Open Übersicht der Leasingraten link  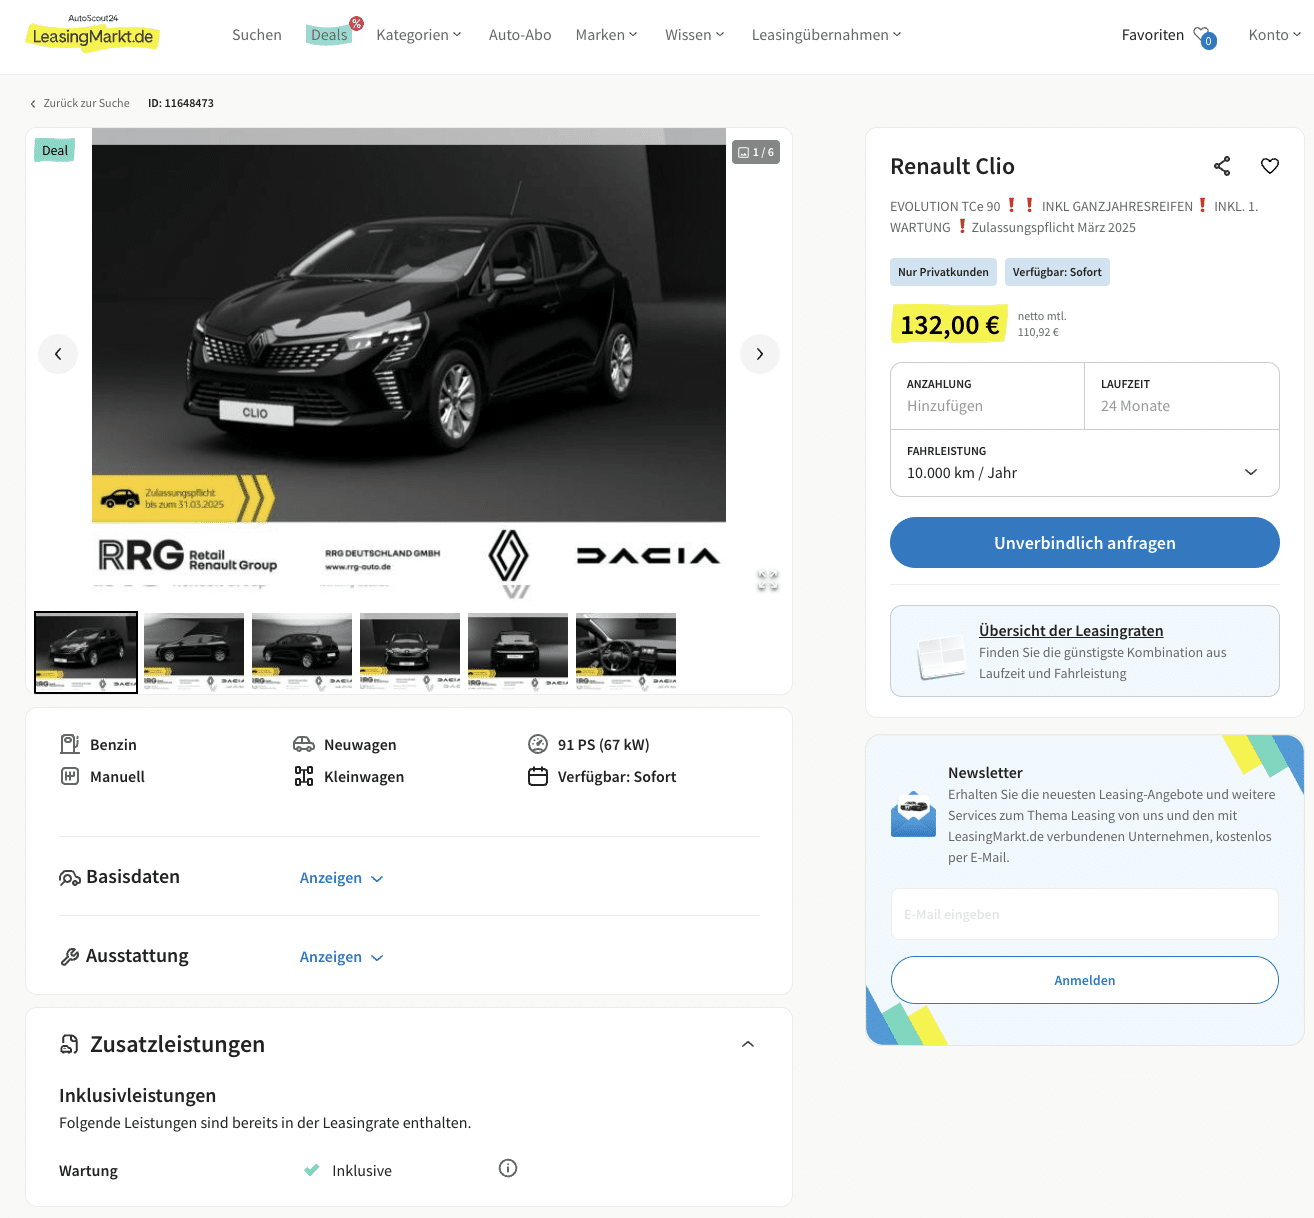point(1071,631)
